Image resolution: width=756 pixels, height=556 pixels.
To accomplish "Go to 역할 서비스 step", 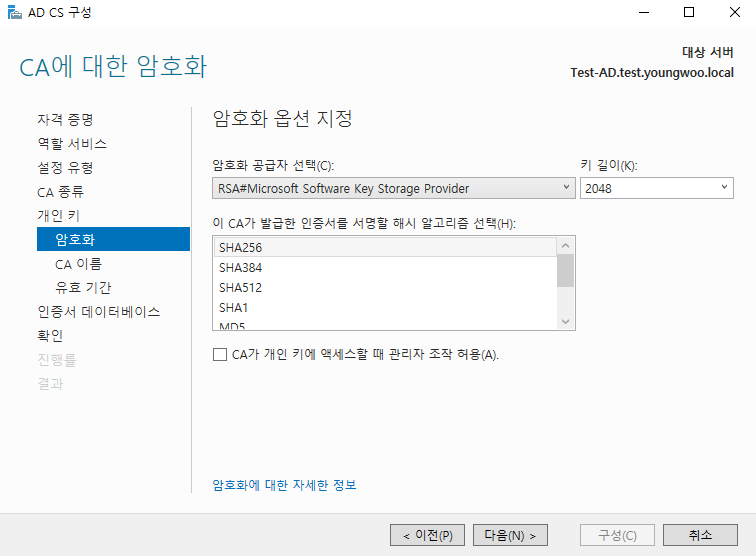I will 72,144.
